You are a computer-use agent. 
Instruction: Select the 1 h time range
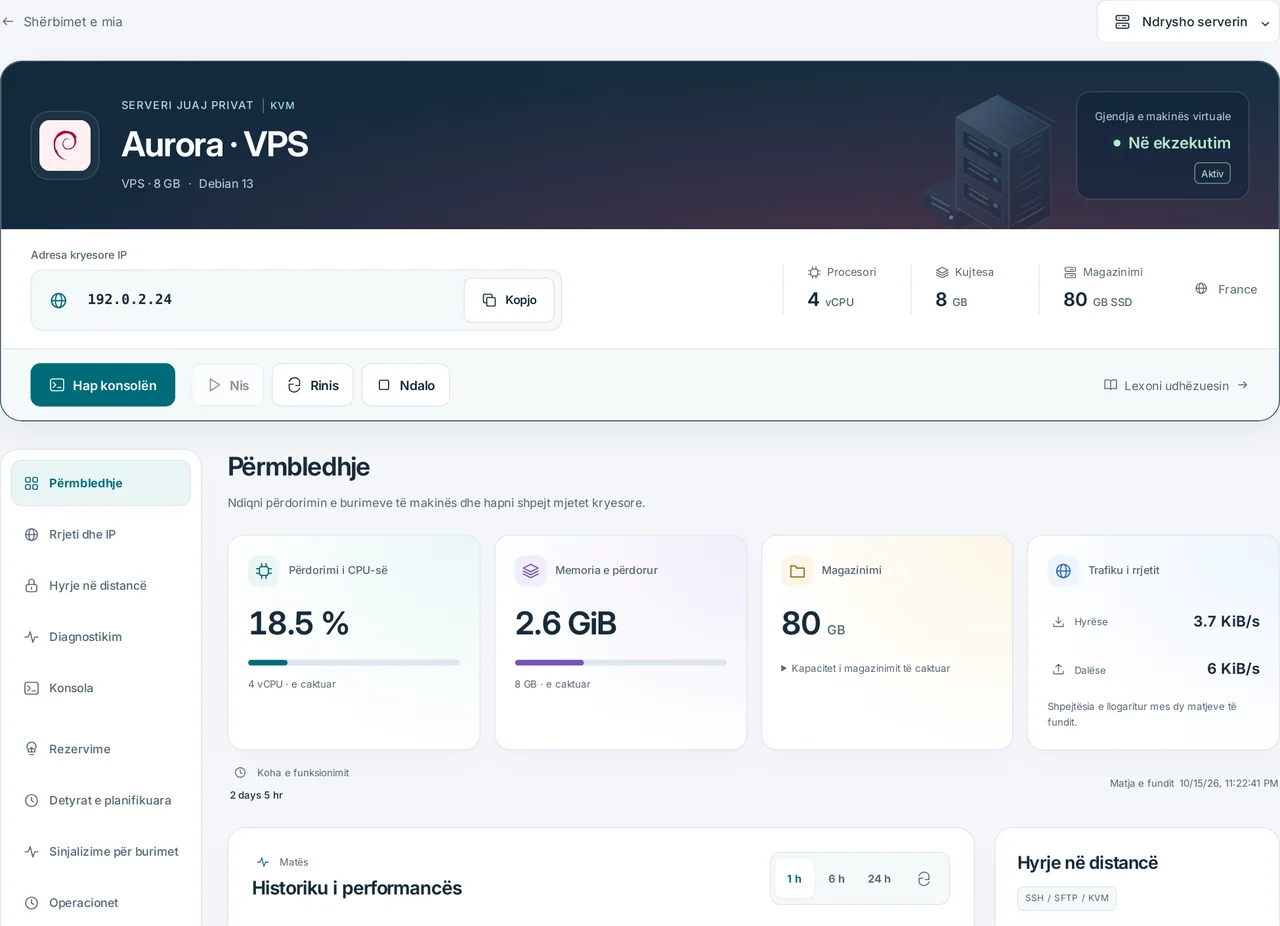[794, 879]
